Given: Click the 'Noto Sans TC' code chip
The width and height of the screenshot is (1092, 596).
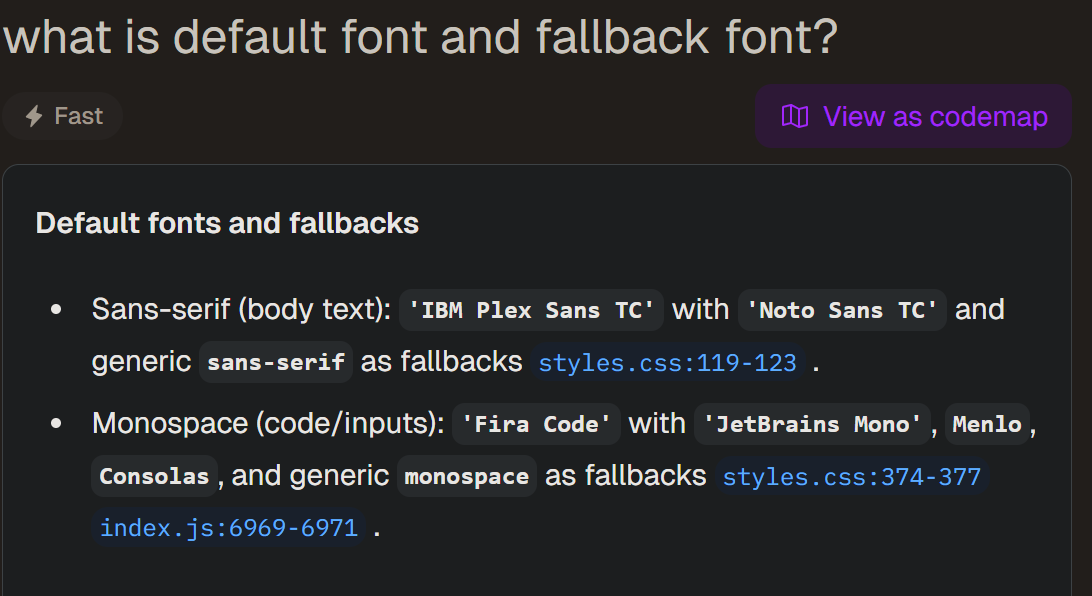Looking at the screenshot, I should click(x=842, y=310).
